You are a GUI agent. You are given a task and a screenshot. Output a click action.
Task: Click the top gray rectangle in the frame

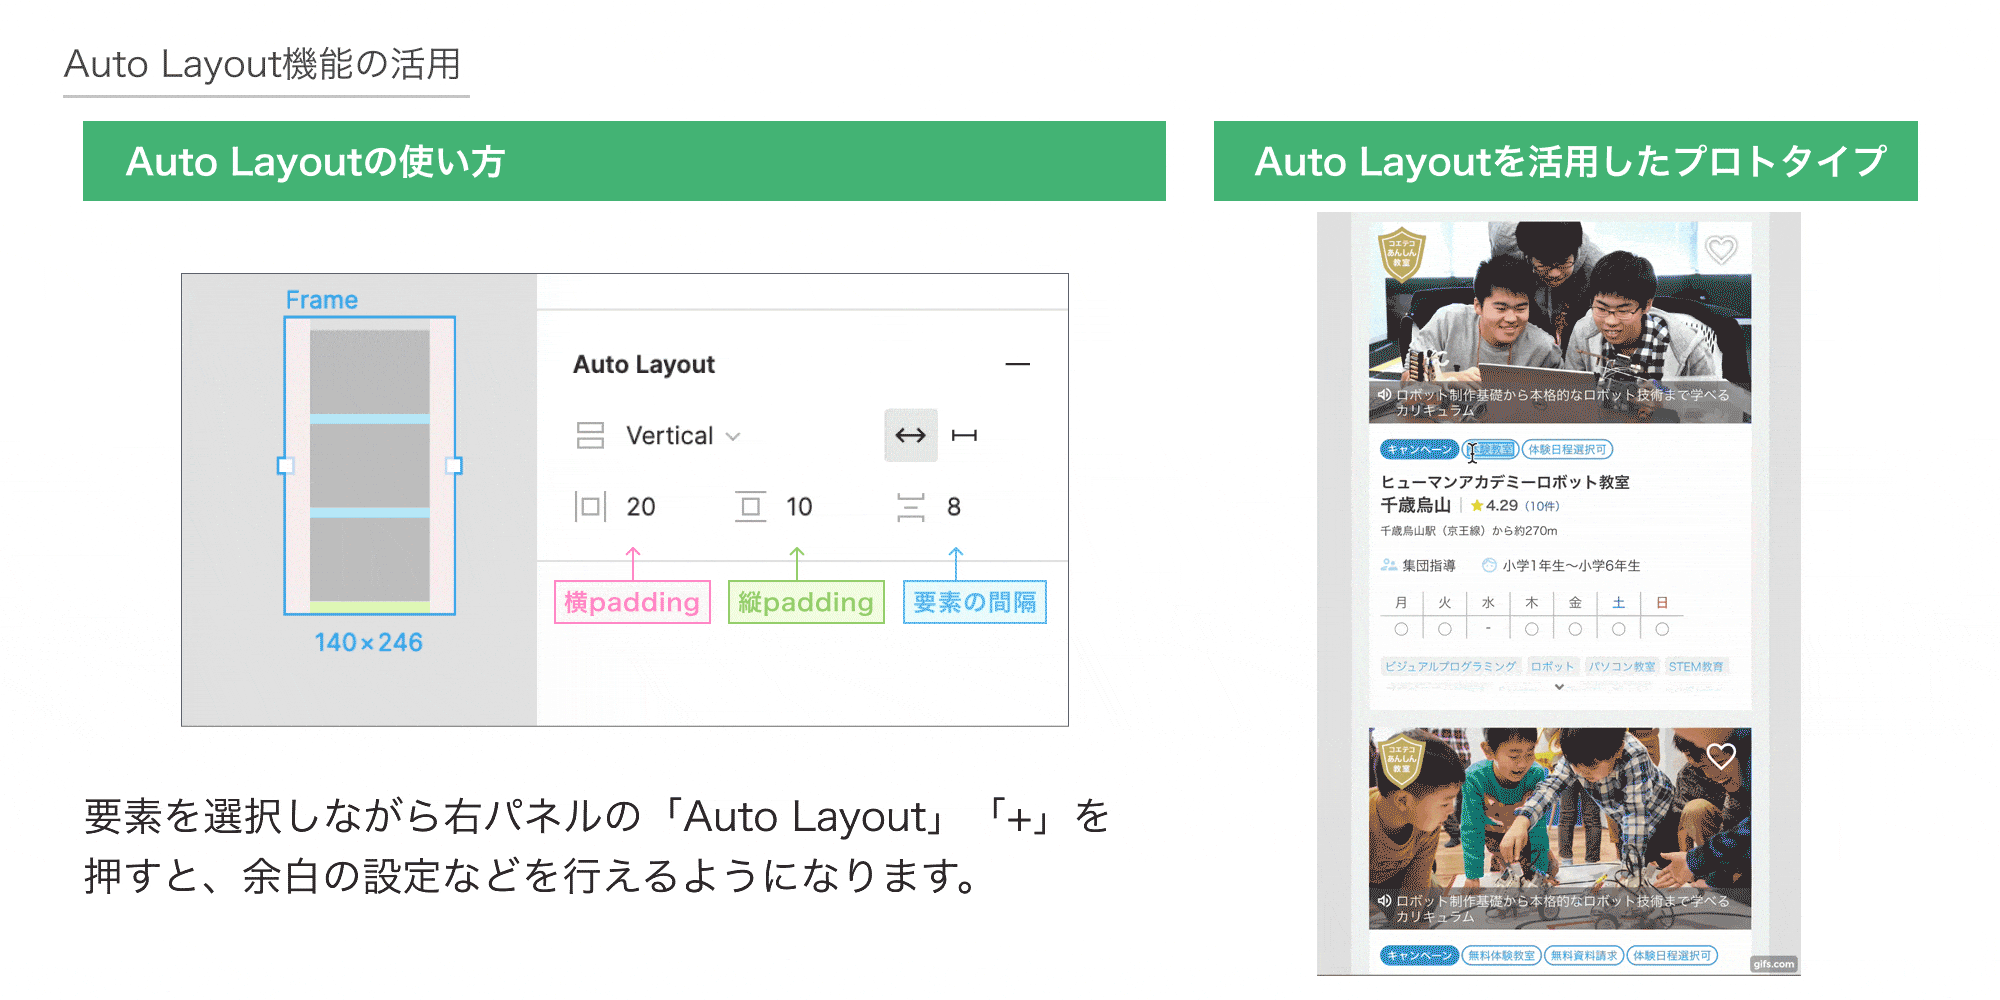(369, 372)
